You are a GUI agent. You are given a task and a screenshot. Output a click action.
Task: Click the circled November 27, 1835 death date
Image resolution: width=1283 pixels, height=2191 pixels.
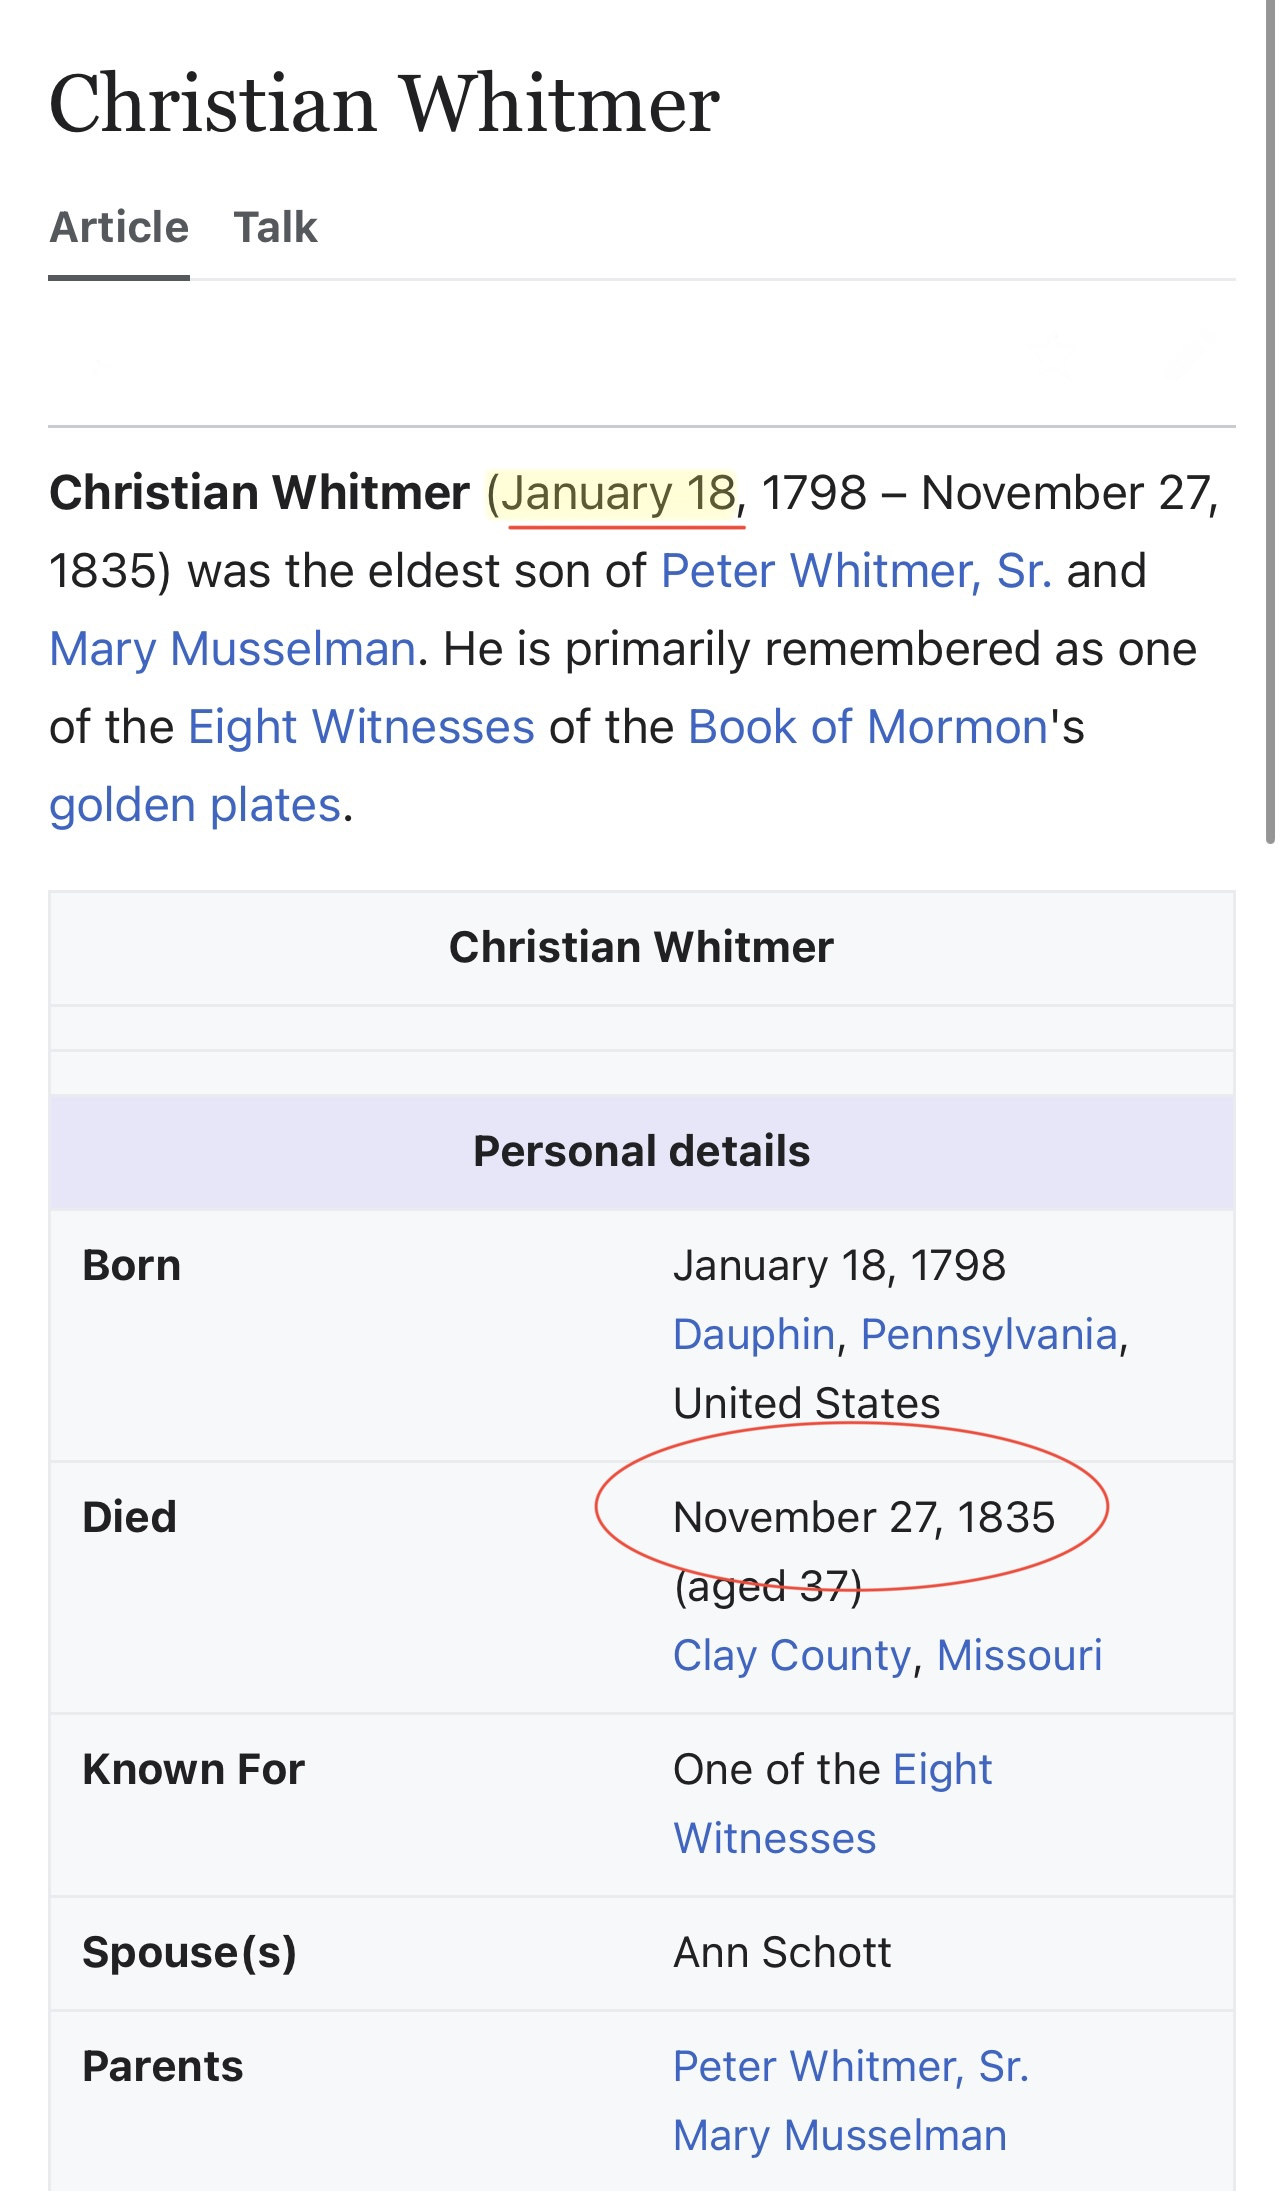pyautogui.click(x=864, y=1517)
